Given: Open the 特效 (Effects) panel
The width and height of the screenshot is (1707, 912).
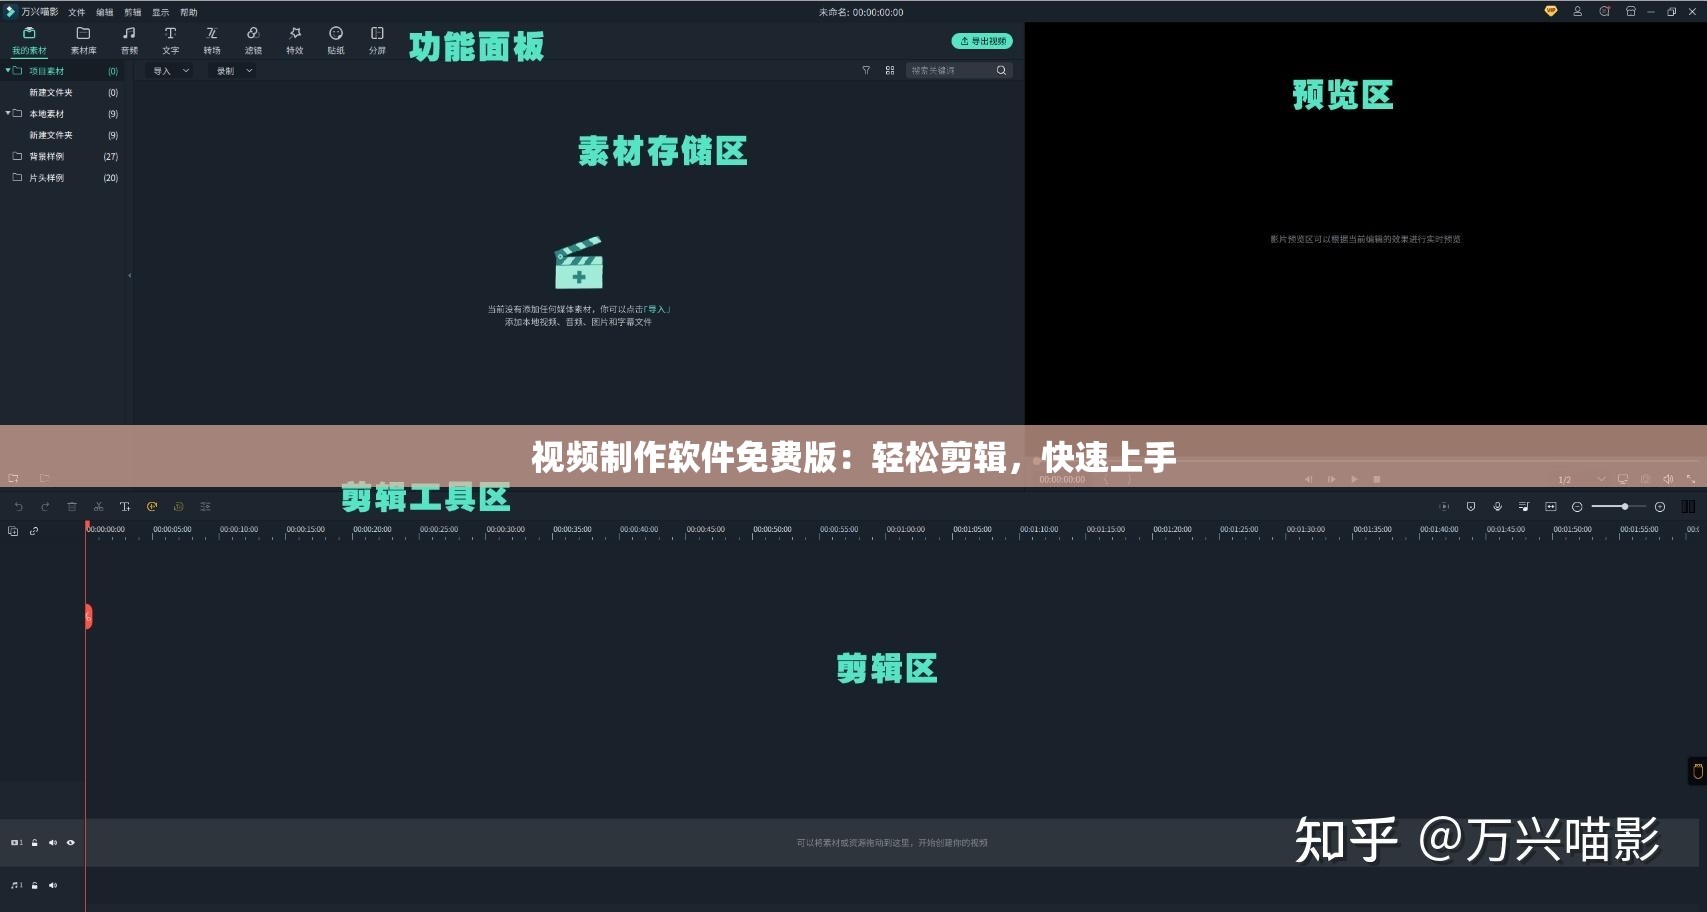Looking at the screenshot, I should pyautogui.click(x=295, y=41).
